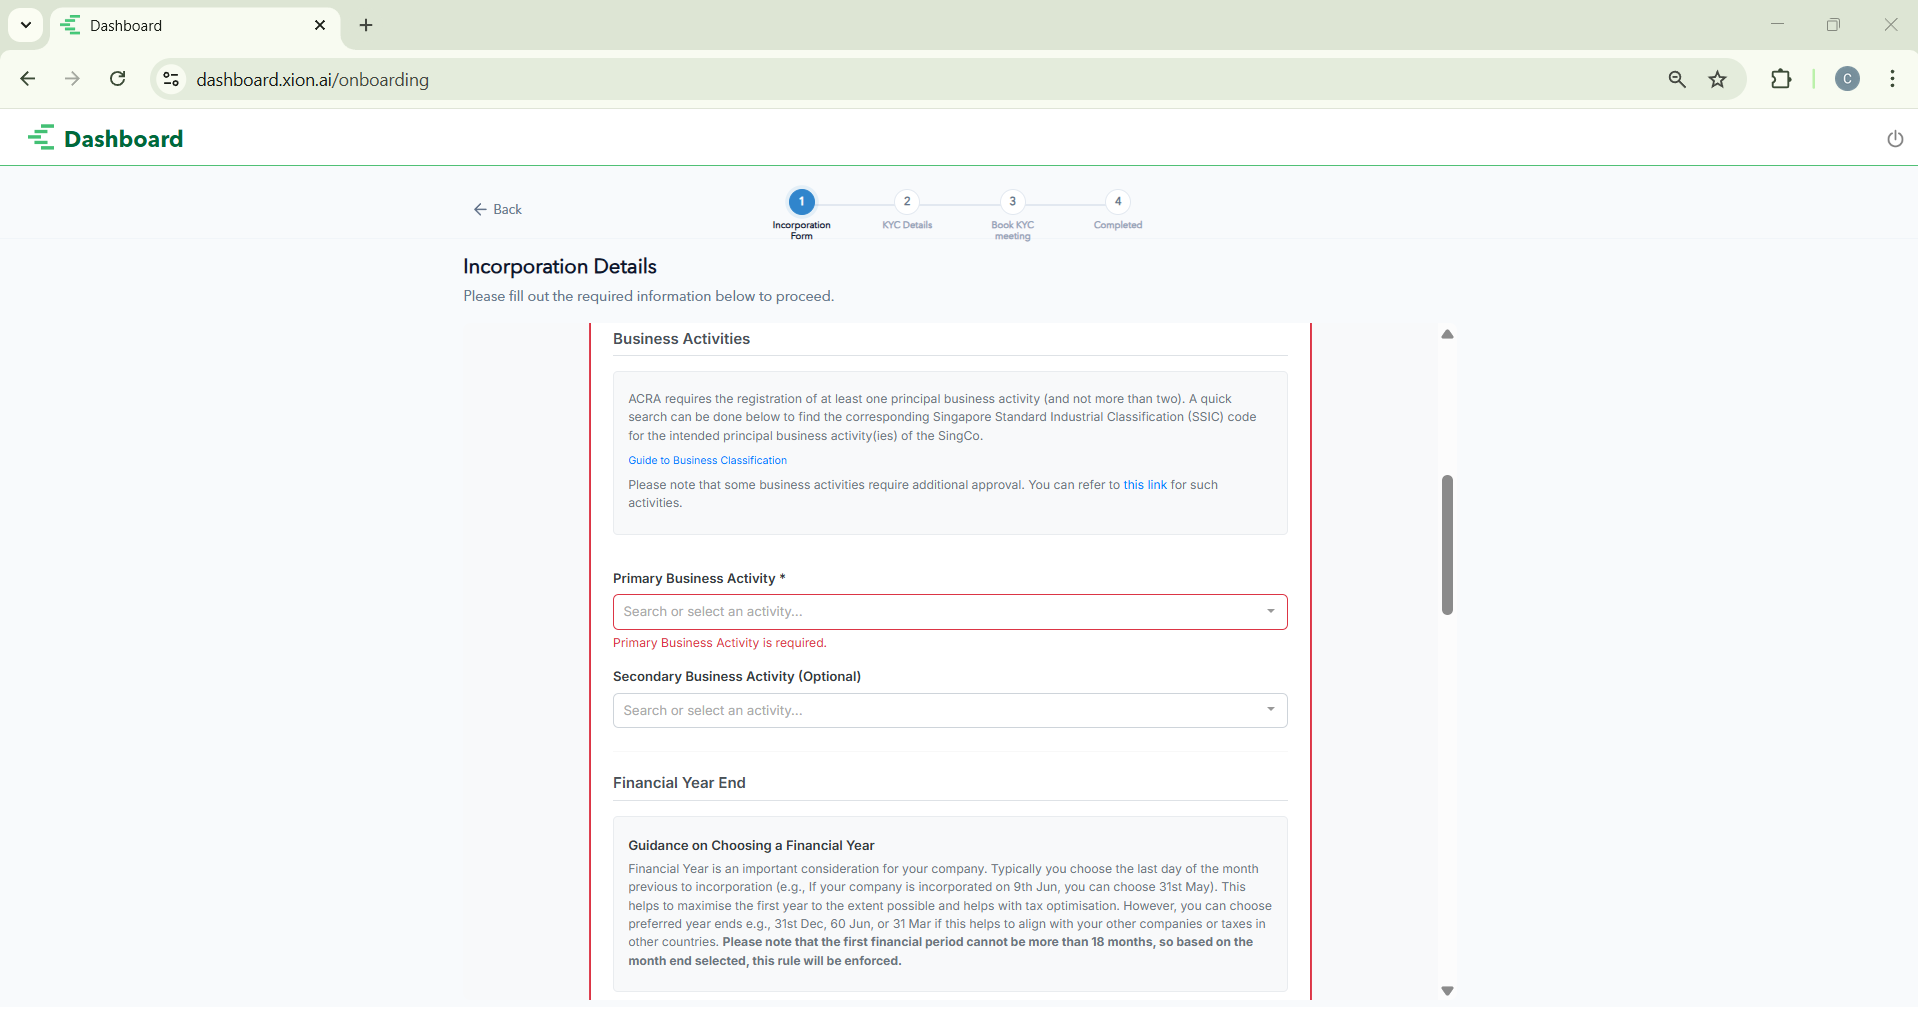Open the Chrome three-dot menu
Viewport: 1918px width, 1015px height.
pos(1892,79)
